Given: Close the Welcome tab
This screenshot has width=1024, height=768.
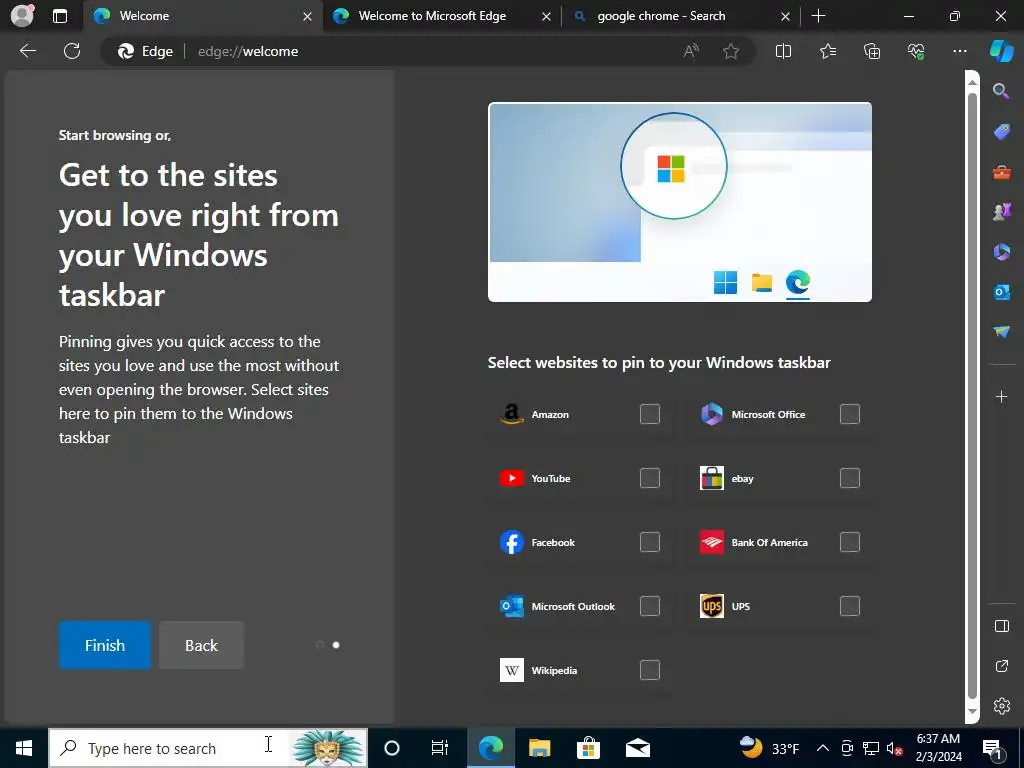Looking at the screenshot, I should [x=307, y=16].
